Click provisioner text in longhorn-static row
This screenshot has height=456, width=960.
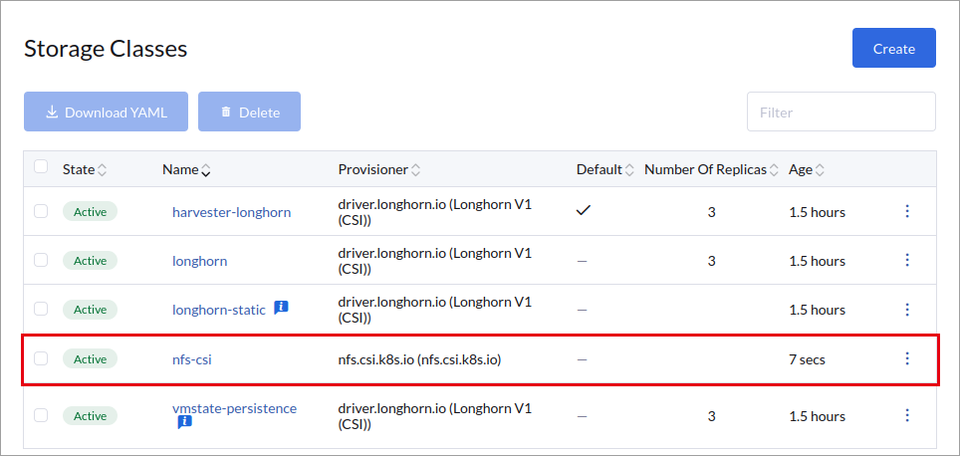(x=435, y=310)
